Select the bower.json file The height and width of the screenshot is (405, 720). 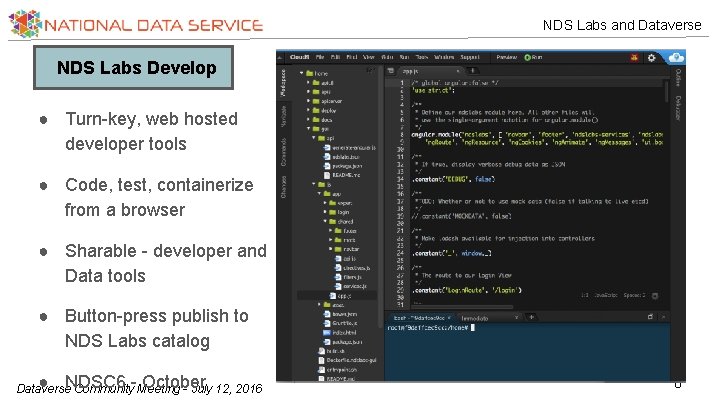click(340, 314)
